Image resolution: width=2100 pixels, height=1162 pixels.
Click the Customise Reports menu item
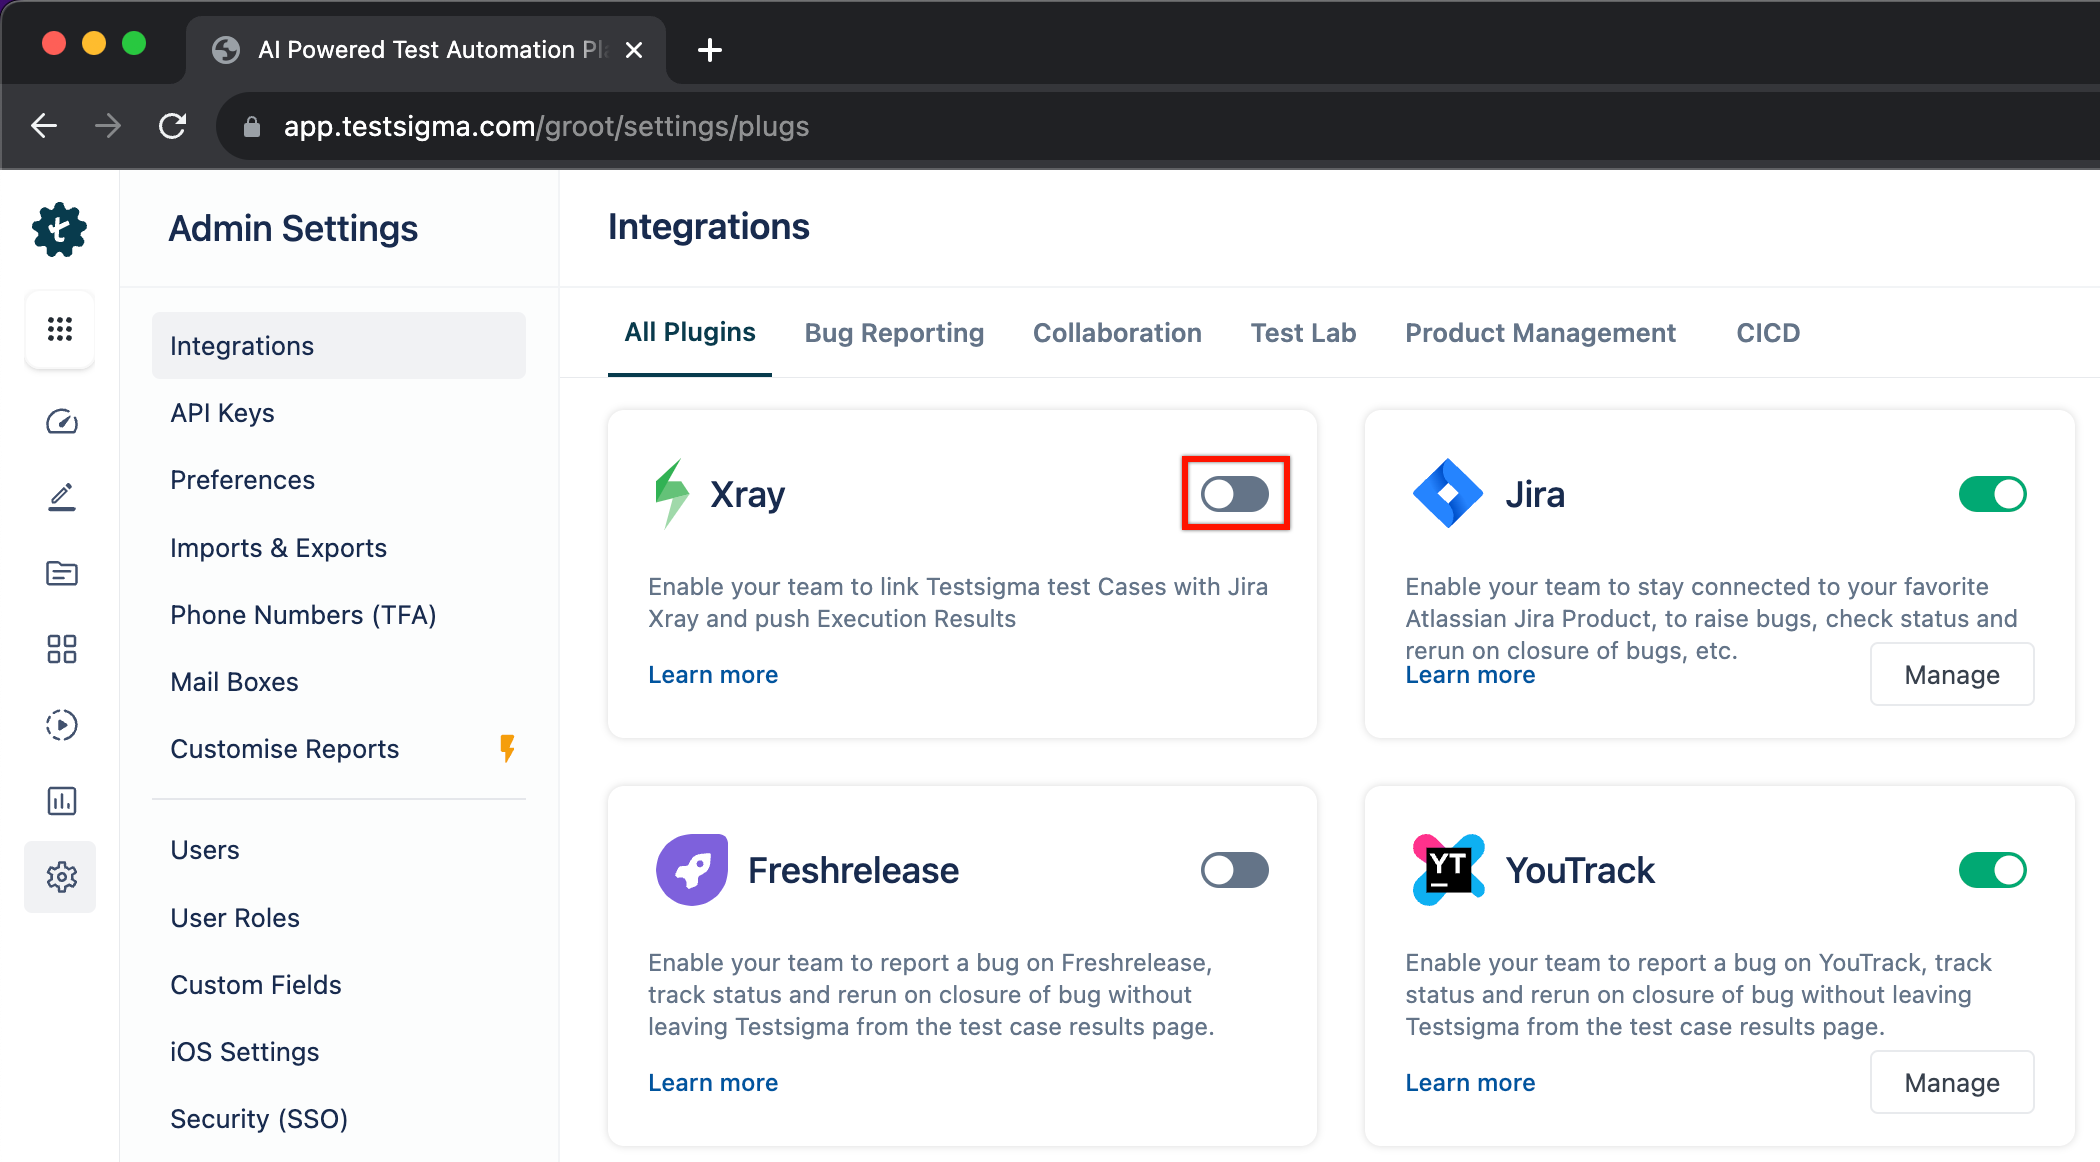click(x=283, y=748)
